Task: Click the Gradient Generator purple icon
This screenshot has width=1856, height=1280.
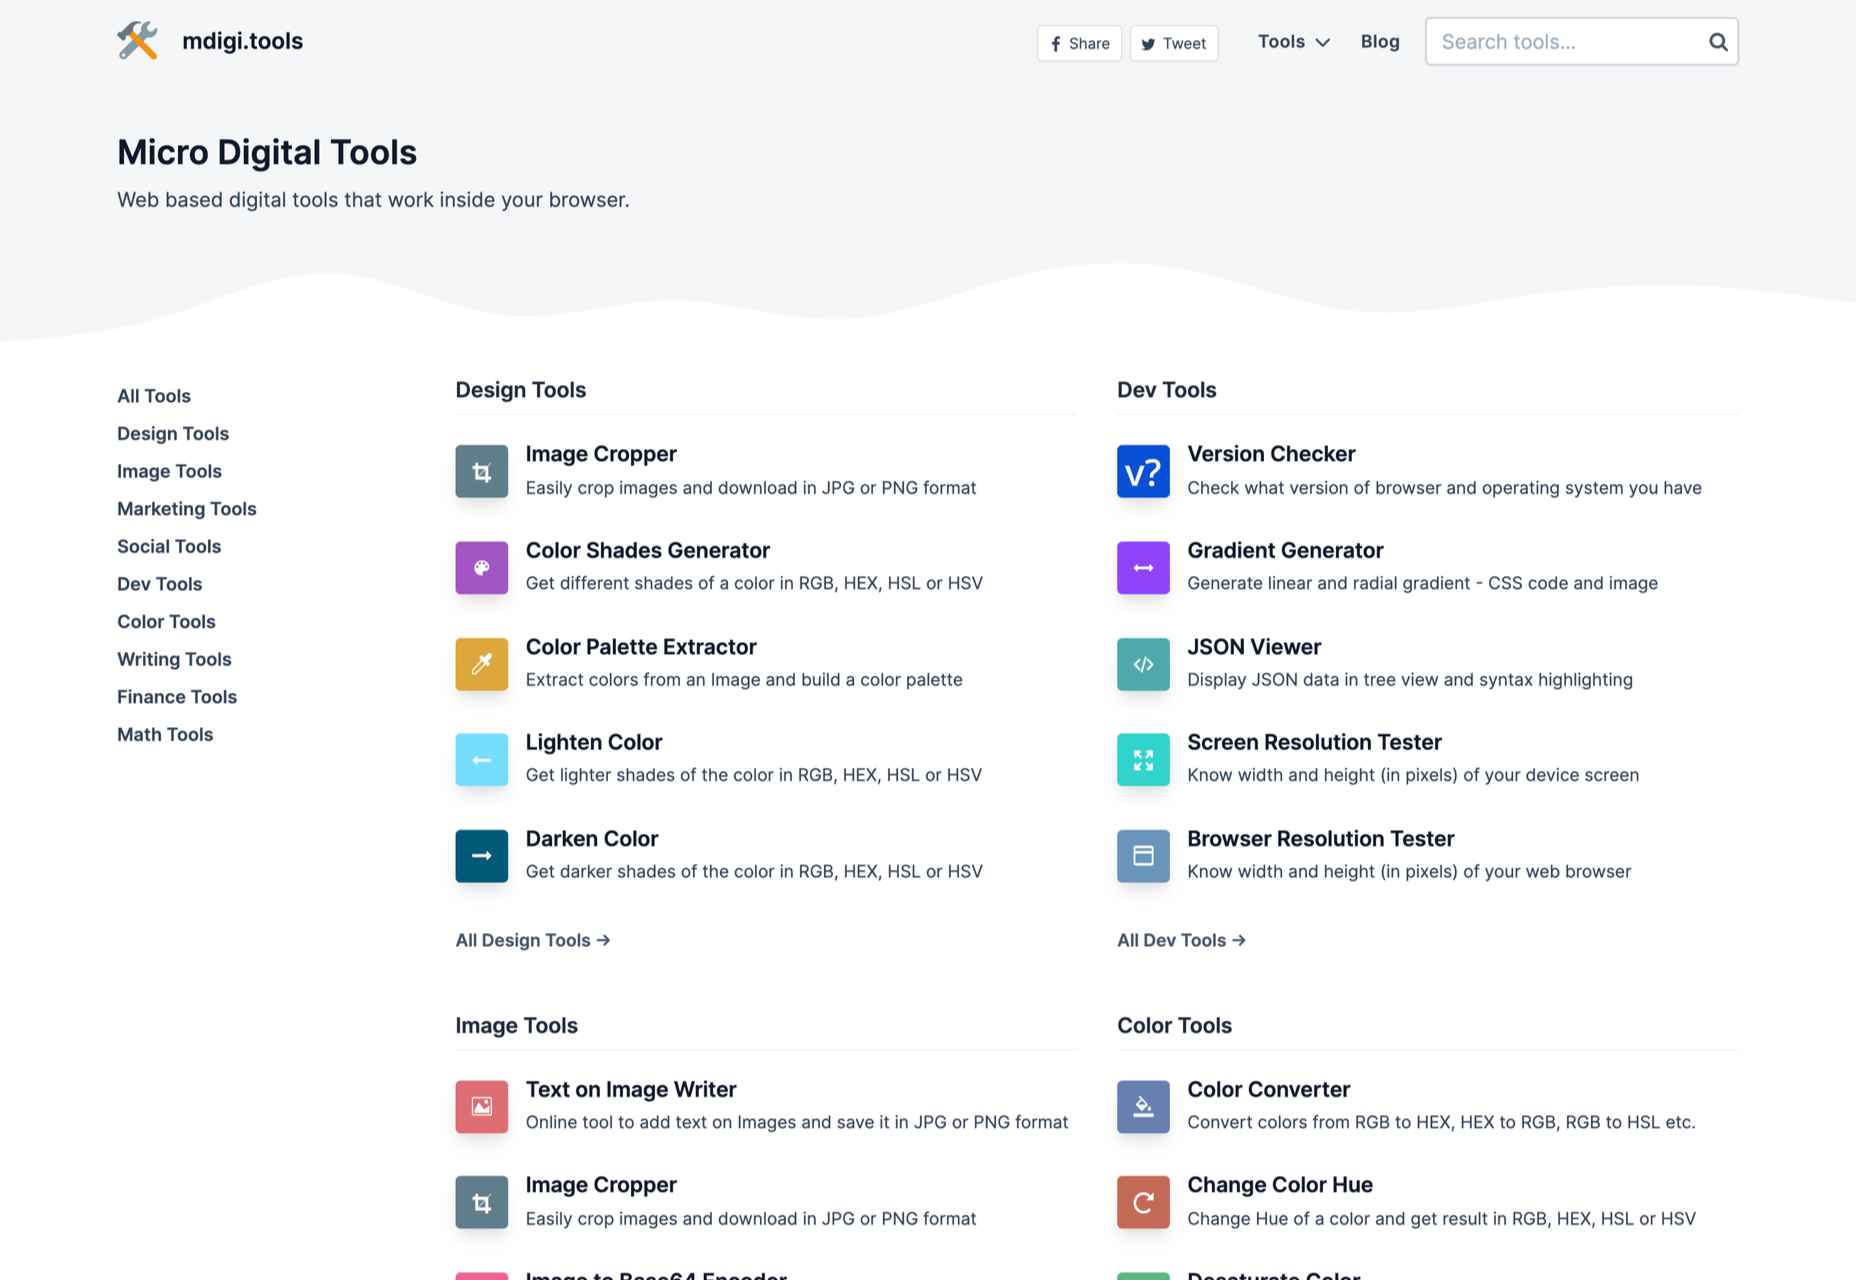Action: click(x=1143, y=568)
